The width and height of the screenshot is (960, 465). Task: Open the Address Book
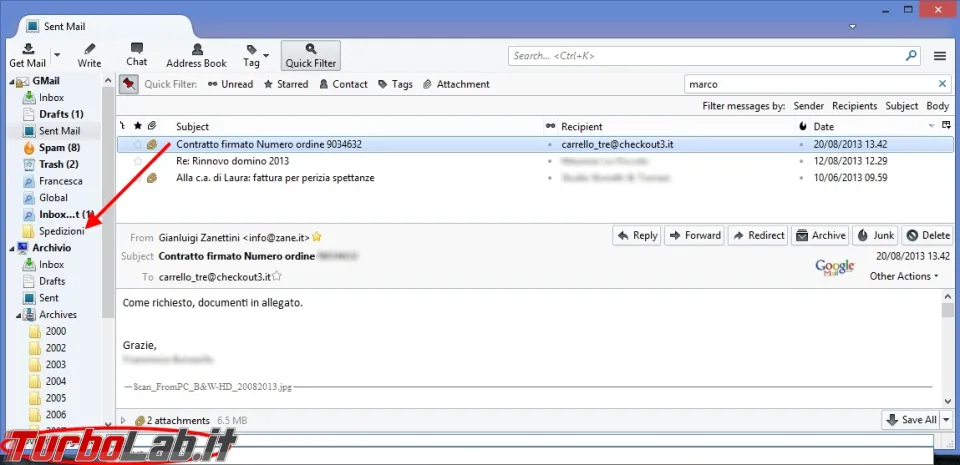tap(197, 55)
